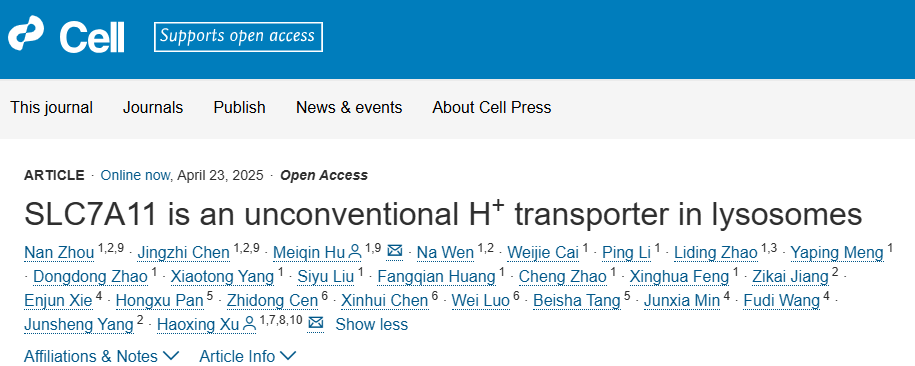Select author Junsheng Yang link
Image resolution: width=915 pixels, height=366 pixels.
[x=79, y=325]
